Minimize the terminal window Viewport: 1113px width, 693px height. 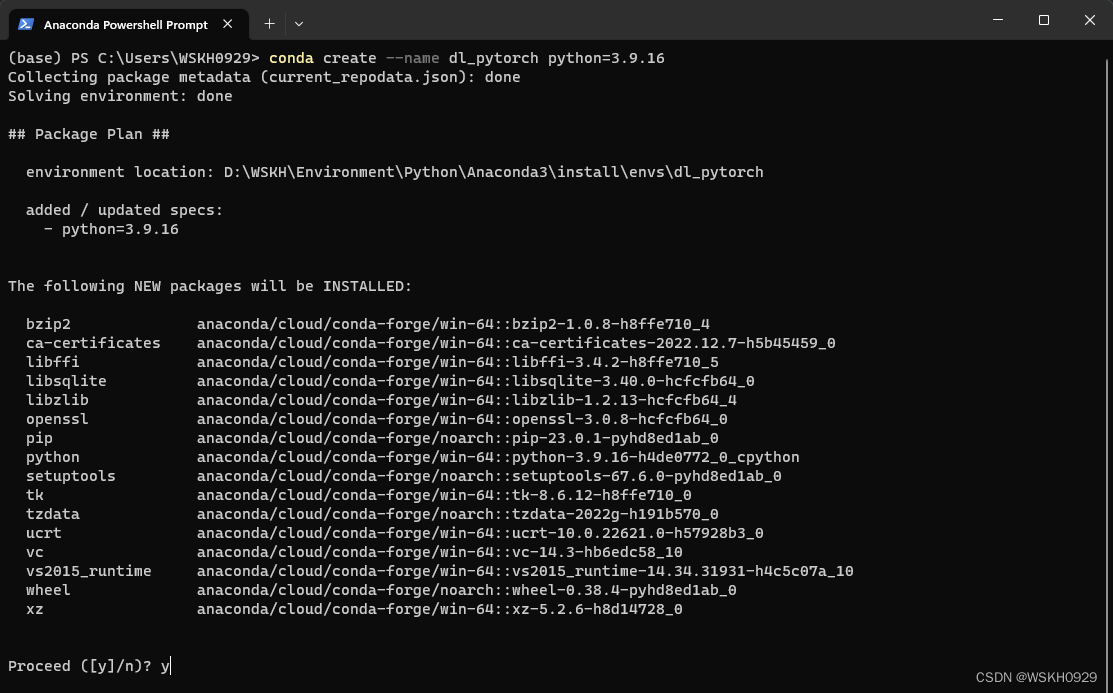[x=997, y=20]
